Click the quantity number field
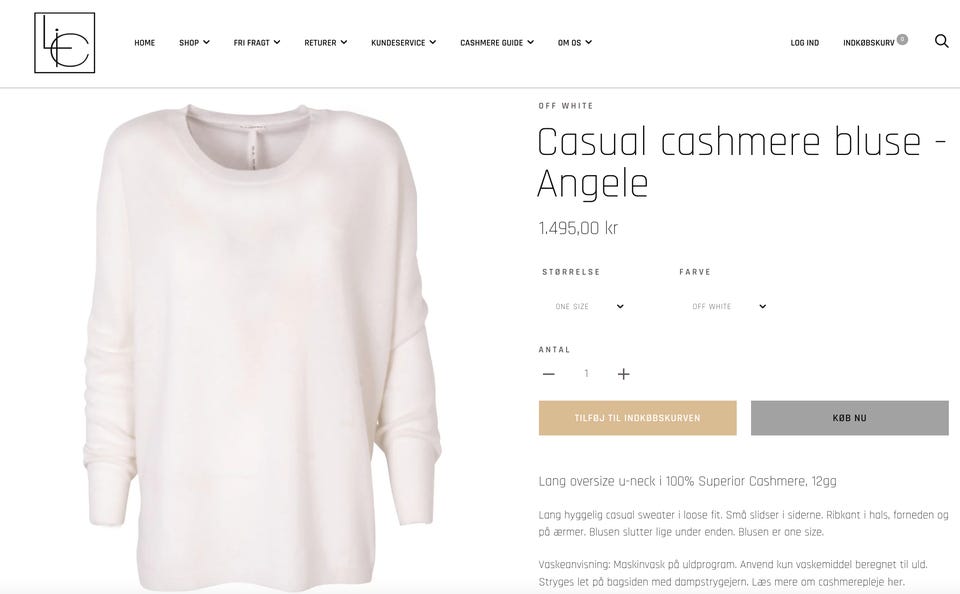960x594 pixels. click(x=586, y=374)
